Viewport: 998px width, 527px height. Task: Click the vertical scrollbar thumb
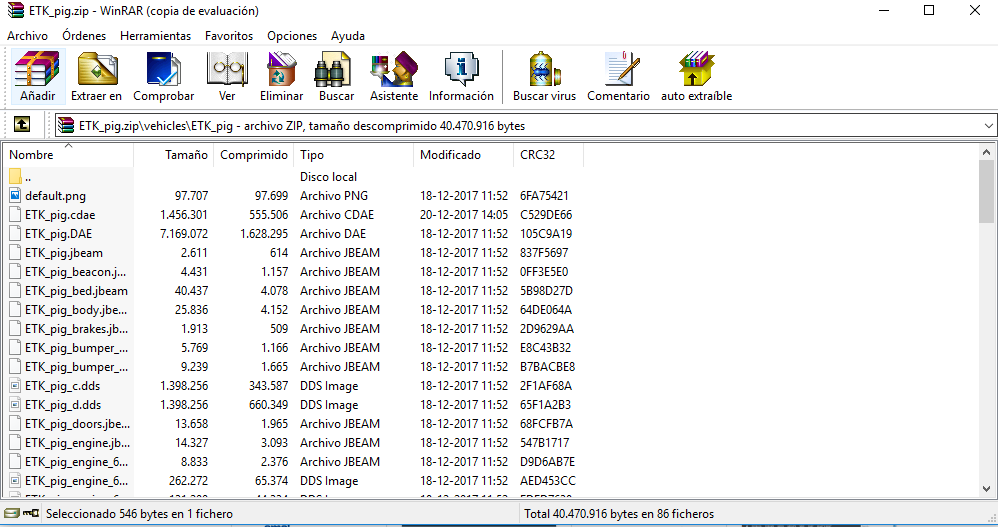click(987, 192)
